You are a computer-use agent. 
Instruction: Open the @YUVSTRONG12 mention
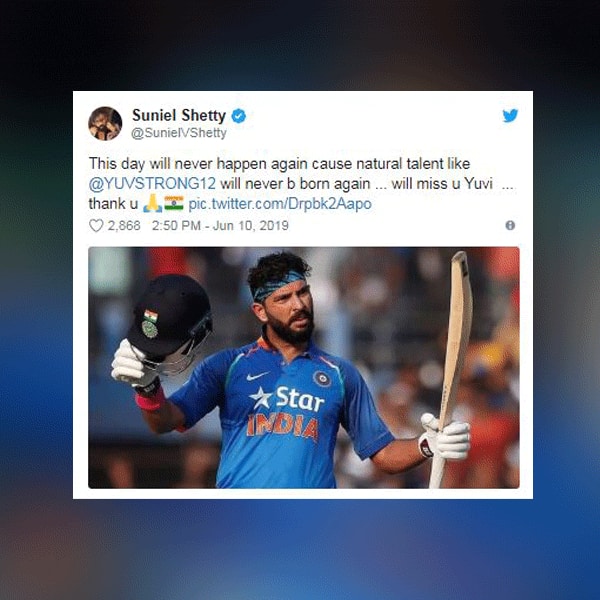(152, 184)
